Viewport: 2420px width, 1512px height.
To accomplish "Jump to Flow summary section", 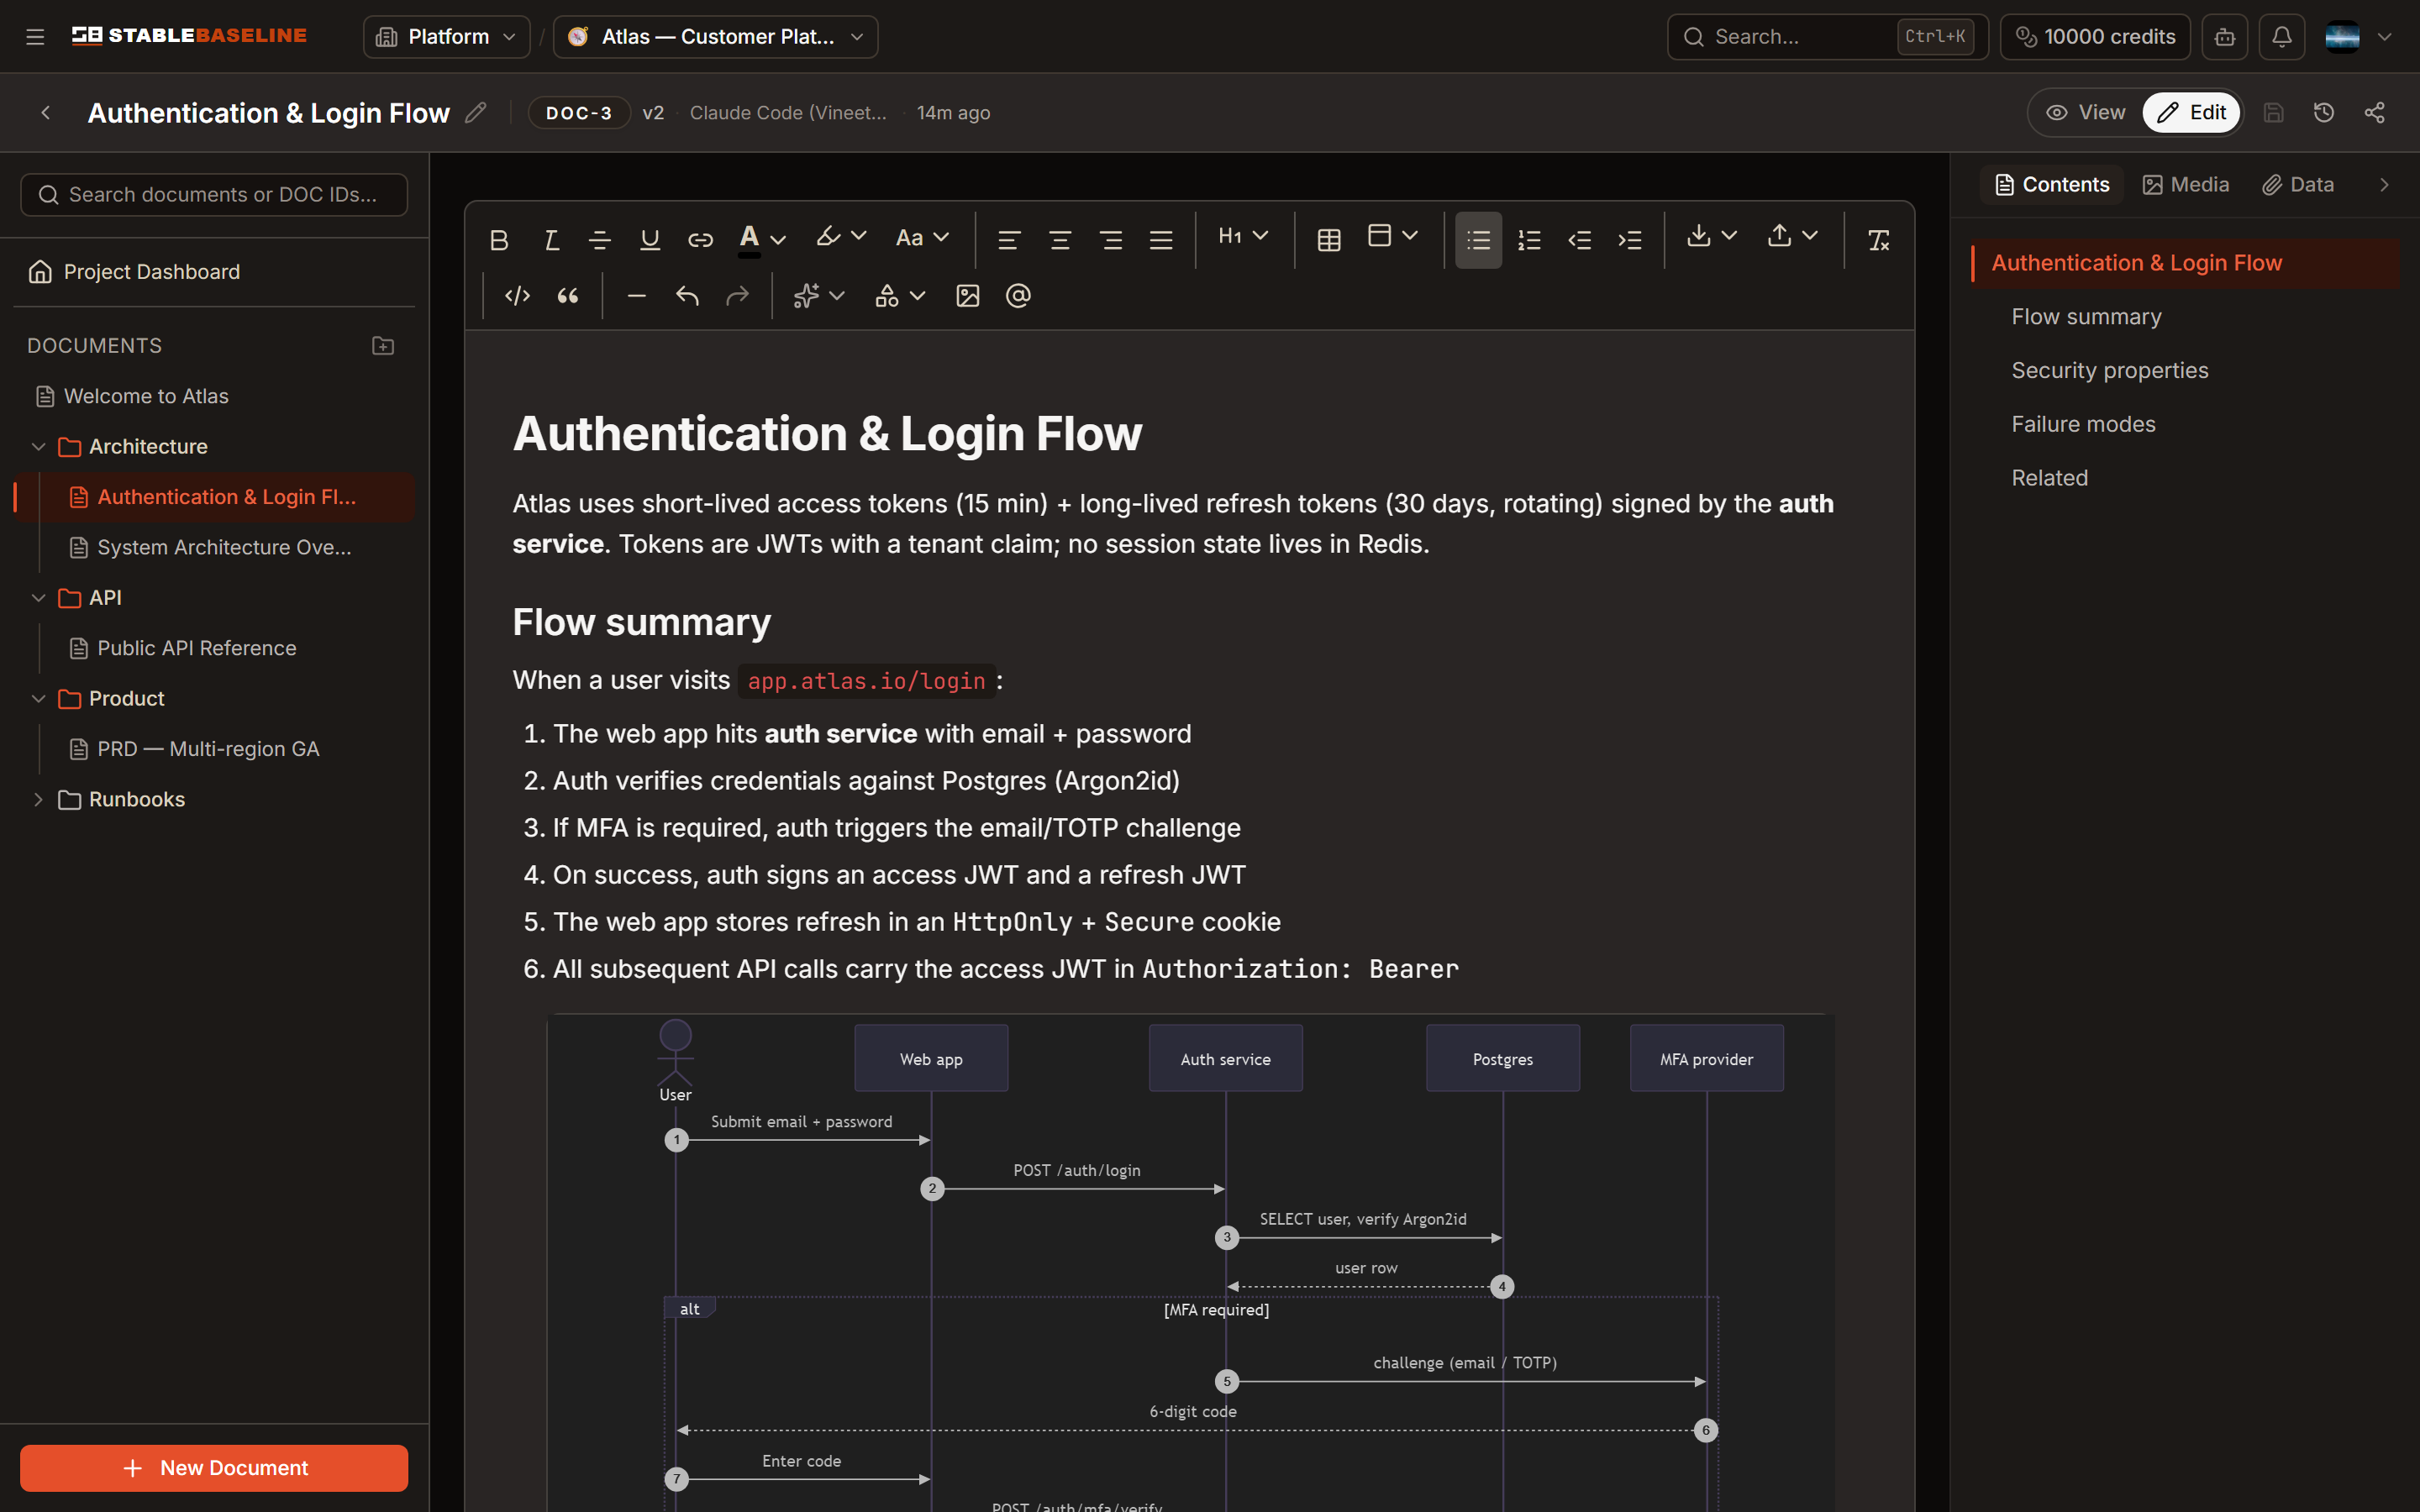I will (2086, 317).
